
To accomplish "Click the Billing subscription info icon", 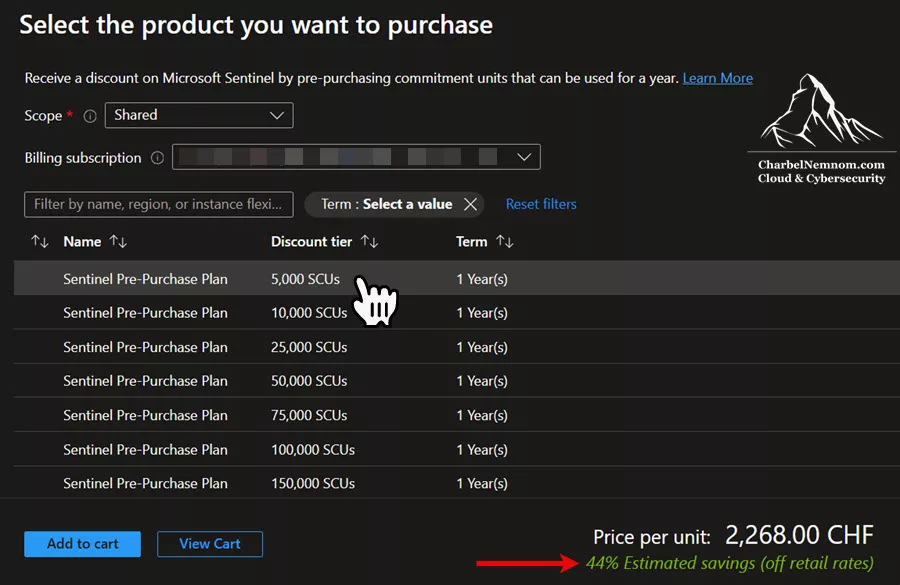I will pos(157,158).
